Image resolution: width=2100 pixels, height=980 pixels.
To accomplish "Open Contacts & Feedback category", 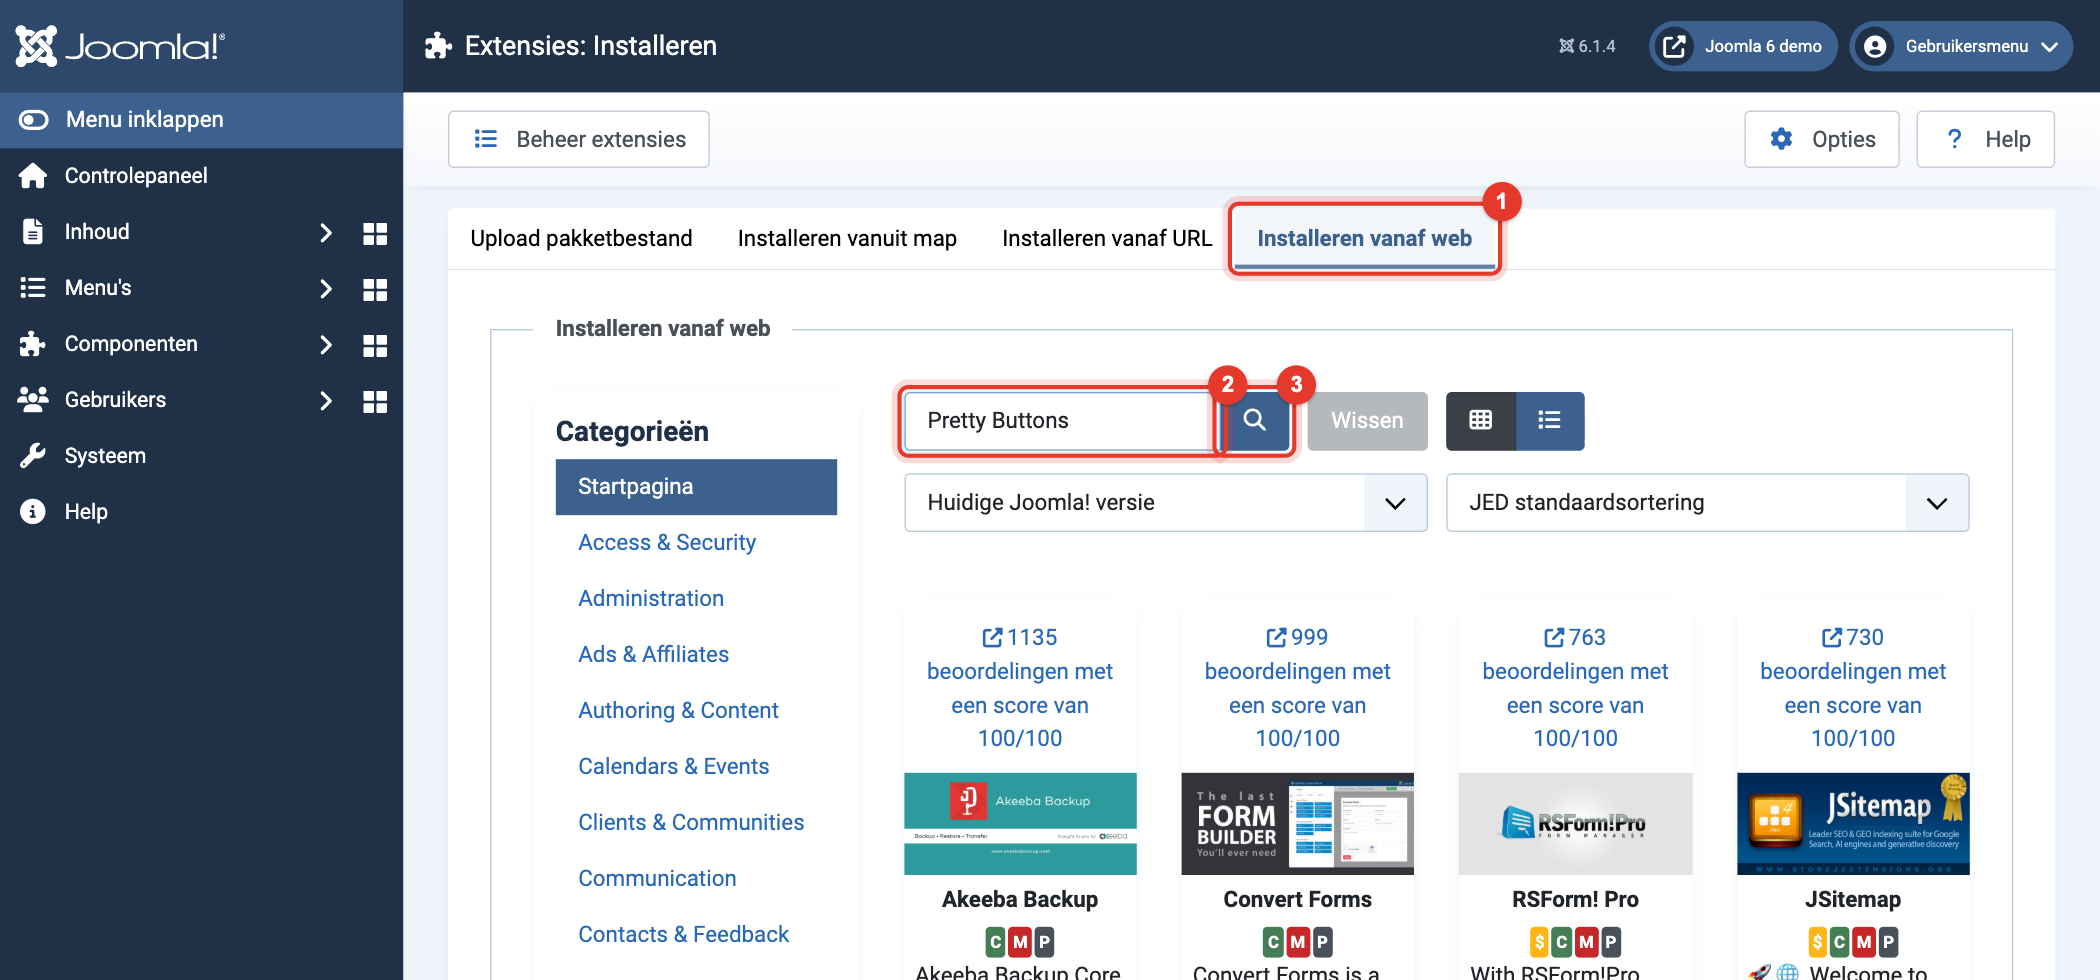I will coord(683,935).
